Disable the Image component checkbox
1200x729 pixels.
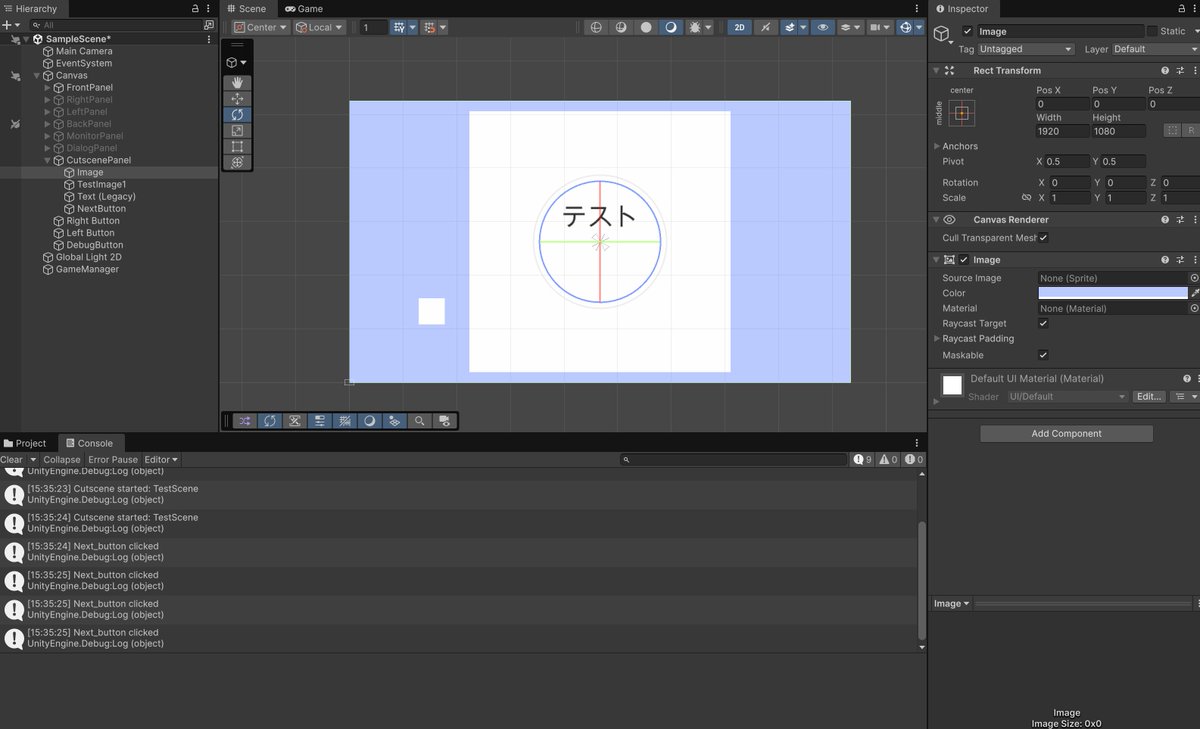pyautogui.click(x=964, y=260)
